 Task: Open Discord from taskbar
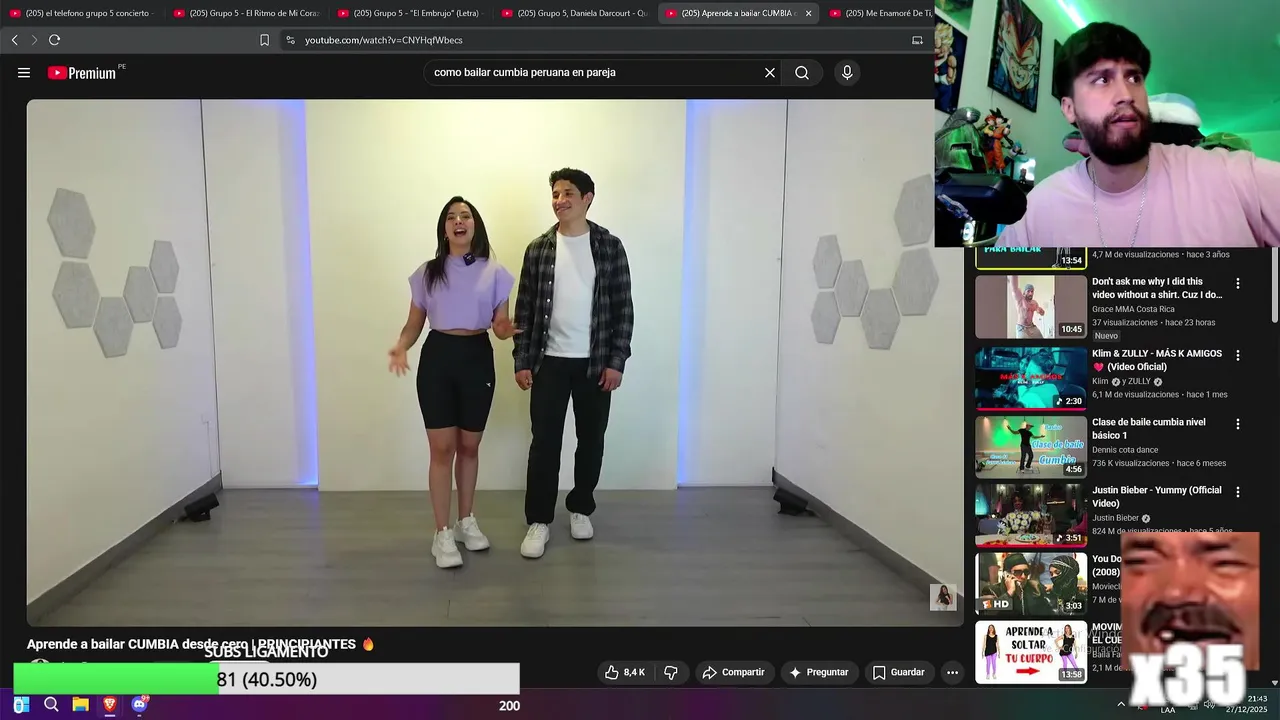point(139,705)
